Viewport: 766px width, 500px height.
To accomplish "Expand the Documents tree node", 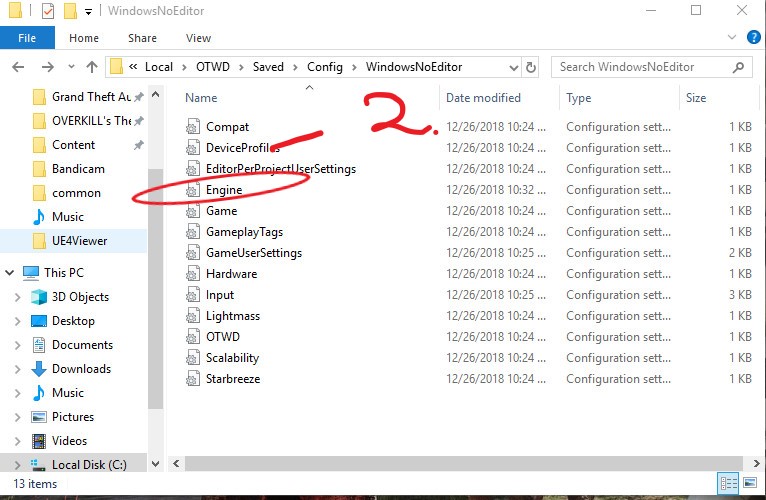I will coord(18,345).
